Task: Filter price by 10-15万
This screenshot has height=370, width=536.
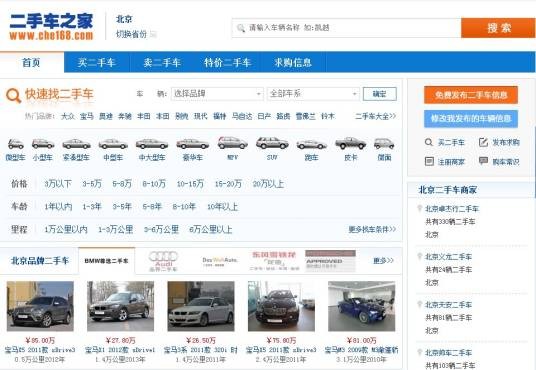Action: coord(190,184)
